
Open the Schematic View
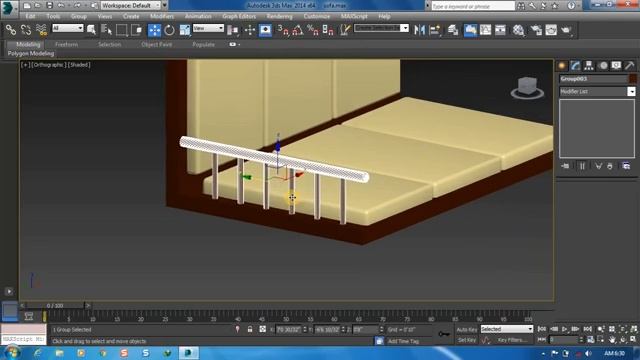[x=500, y=30]
